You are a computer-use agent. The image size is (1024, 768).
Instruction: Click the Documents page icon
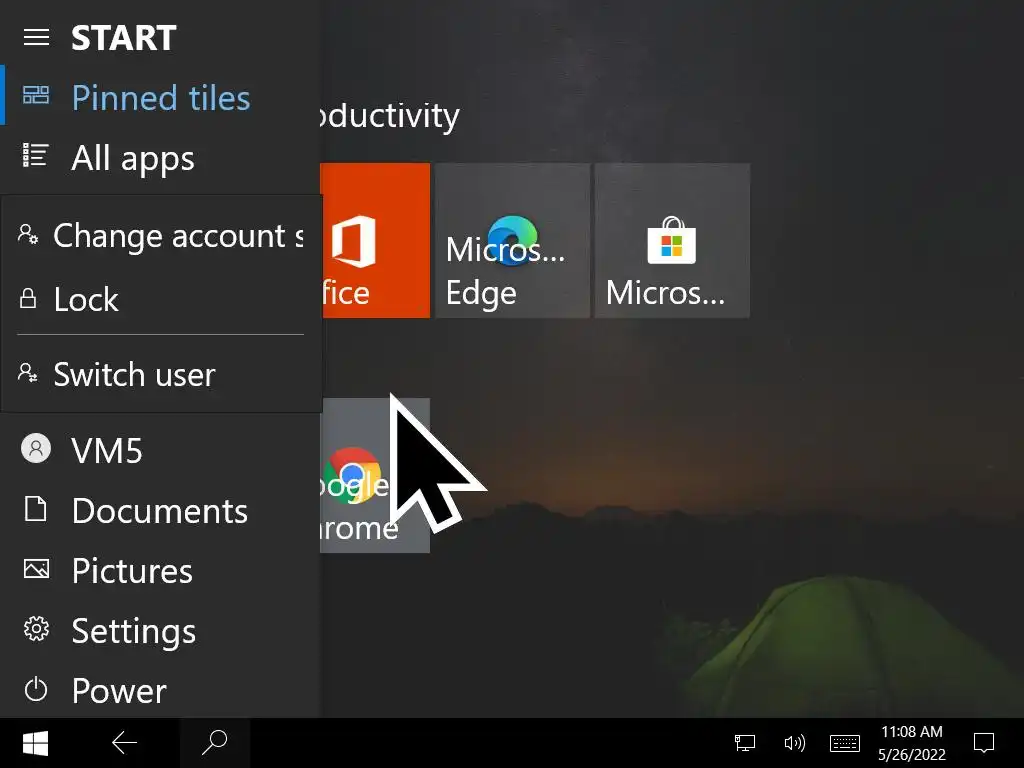point(35,509)
